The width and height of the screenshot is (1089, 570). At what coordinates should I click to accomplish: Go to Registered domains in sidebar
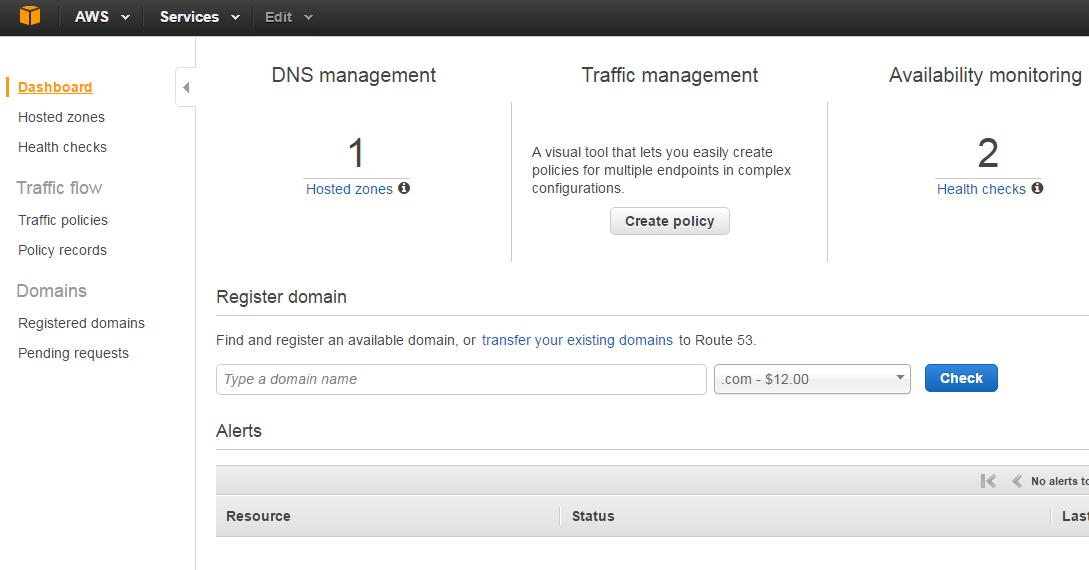pos(81,323)
